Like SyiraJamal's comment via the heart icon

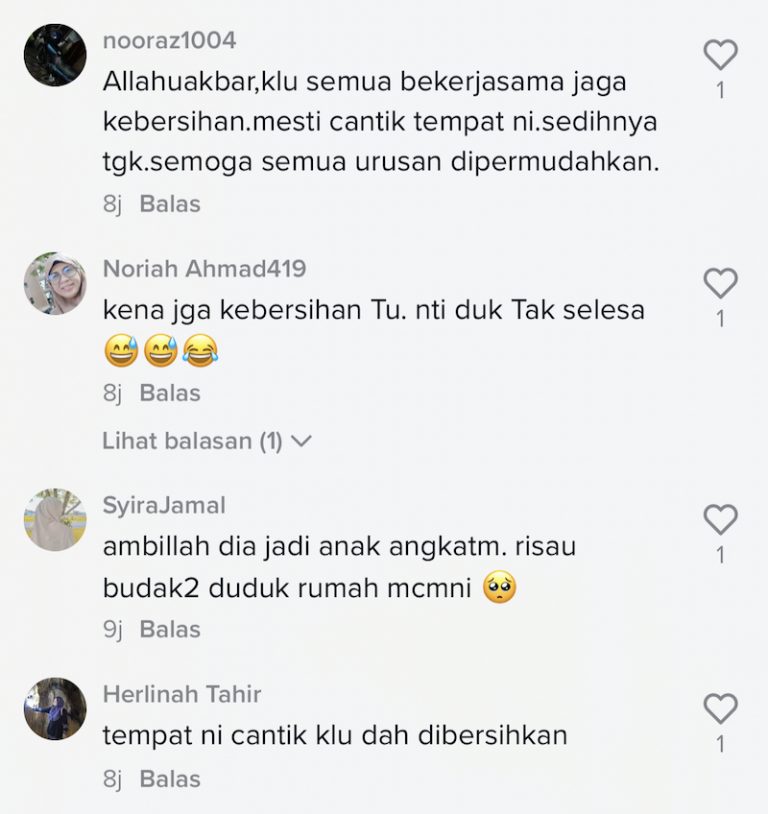pyautogui.click(x=720, y=520)
